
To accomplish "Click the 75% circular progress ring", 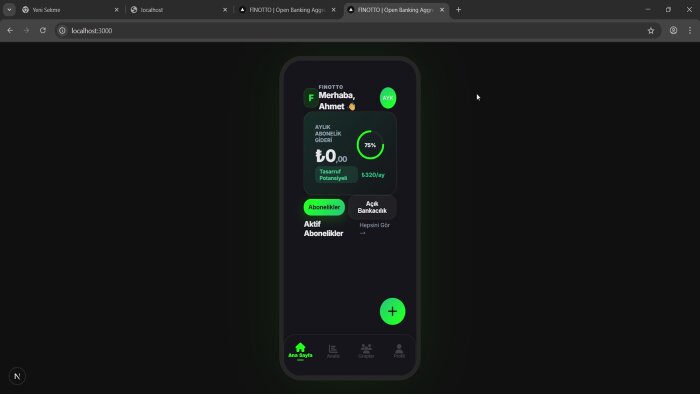I will [x=370, y=145].
